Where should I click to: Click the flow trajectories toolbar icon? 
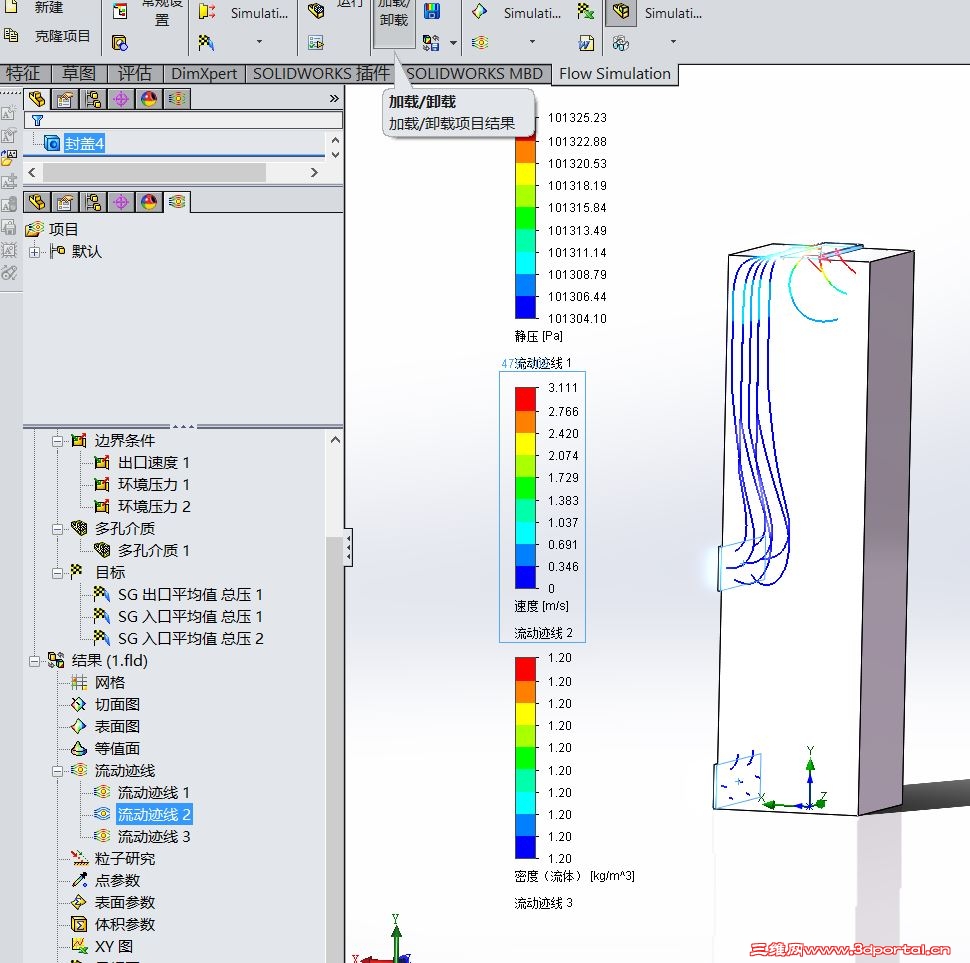pos(480,42)
